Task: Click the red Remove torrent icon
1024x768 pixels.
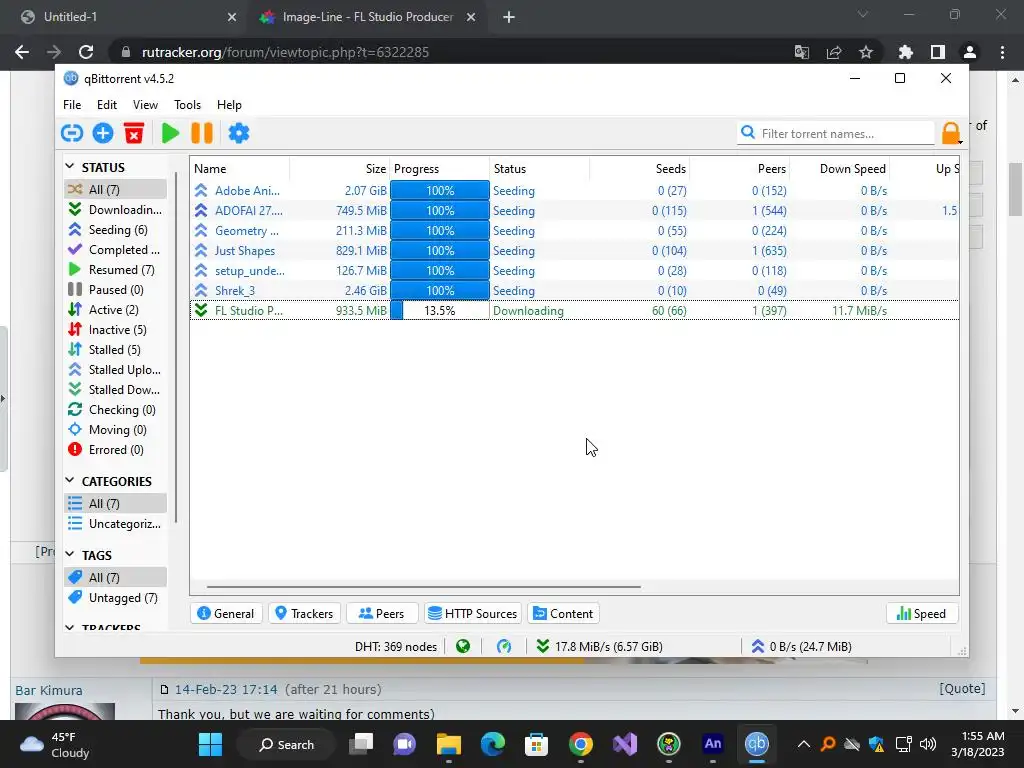Action: 134,133
